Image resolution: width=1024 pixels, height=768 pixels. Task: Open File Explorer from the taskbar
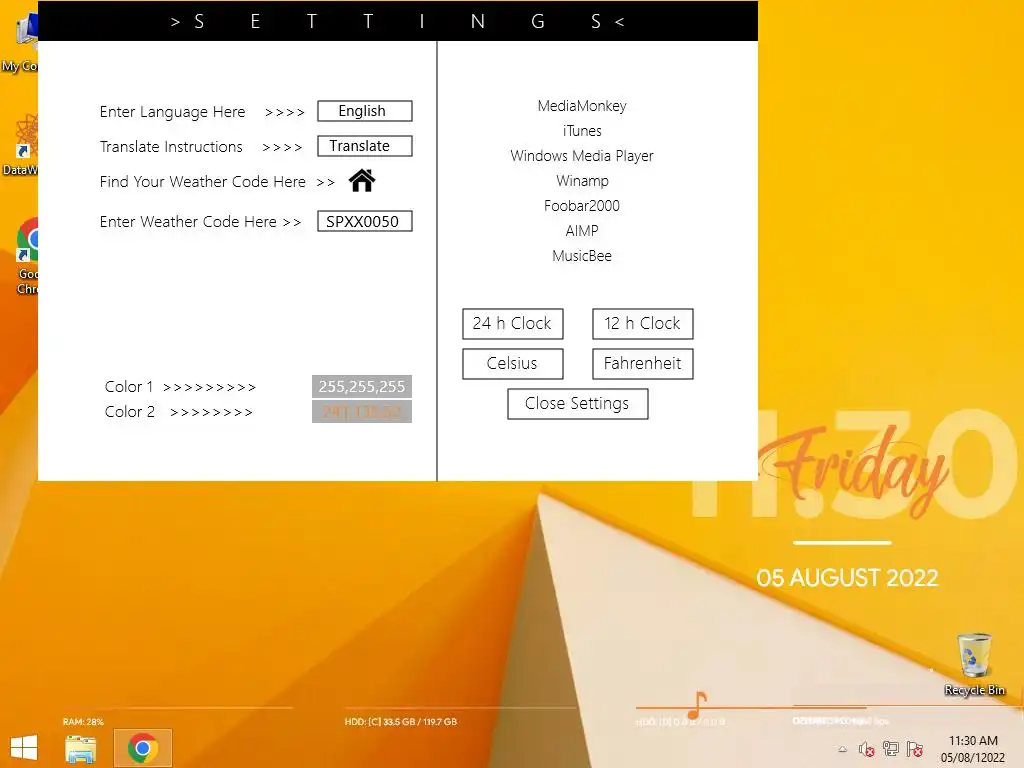point(80,748)
